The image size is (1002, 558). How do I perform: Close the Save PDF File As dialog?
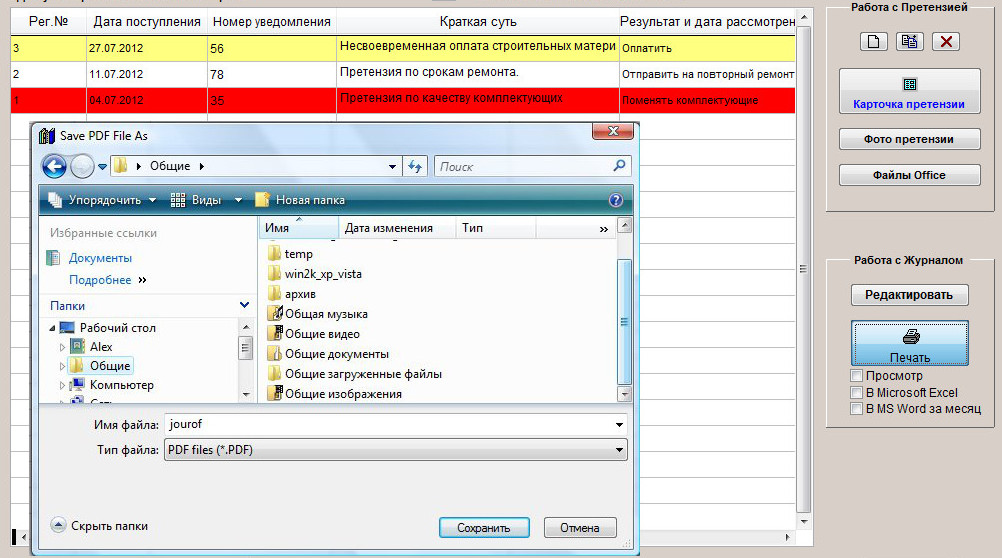point(613,131)
